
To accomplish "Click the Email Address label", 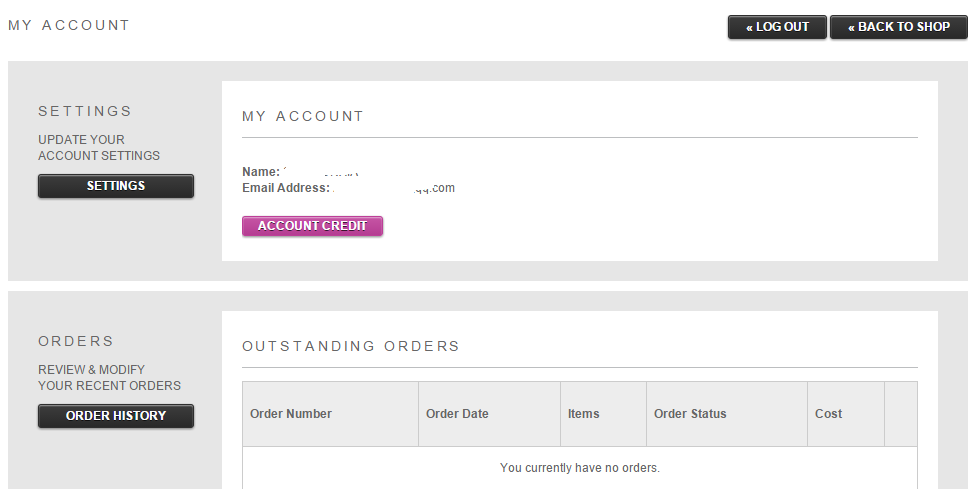I will [286, 188].
